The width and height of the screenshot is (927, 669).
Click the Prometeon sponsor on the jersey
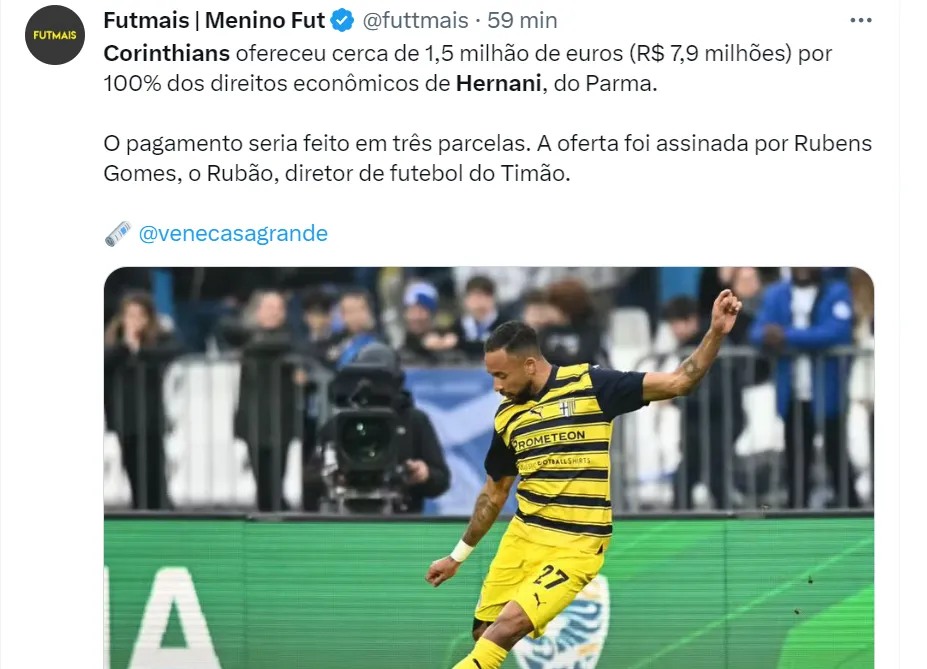tap(549, 439)
